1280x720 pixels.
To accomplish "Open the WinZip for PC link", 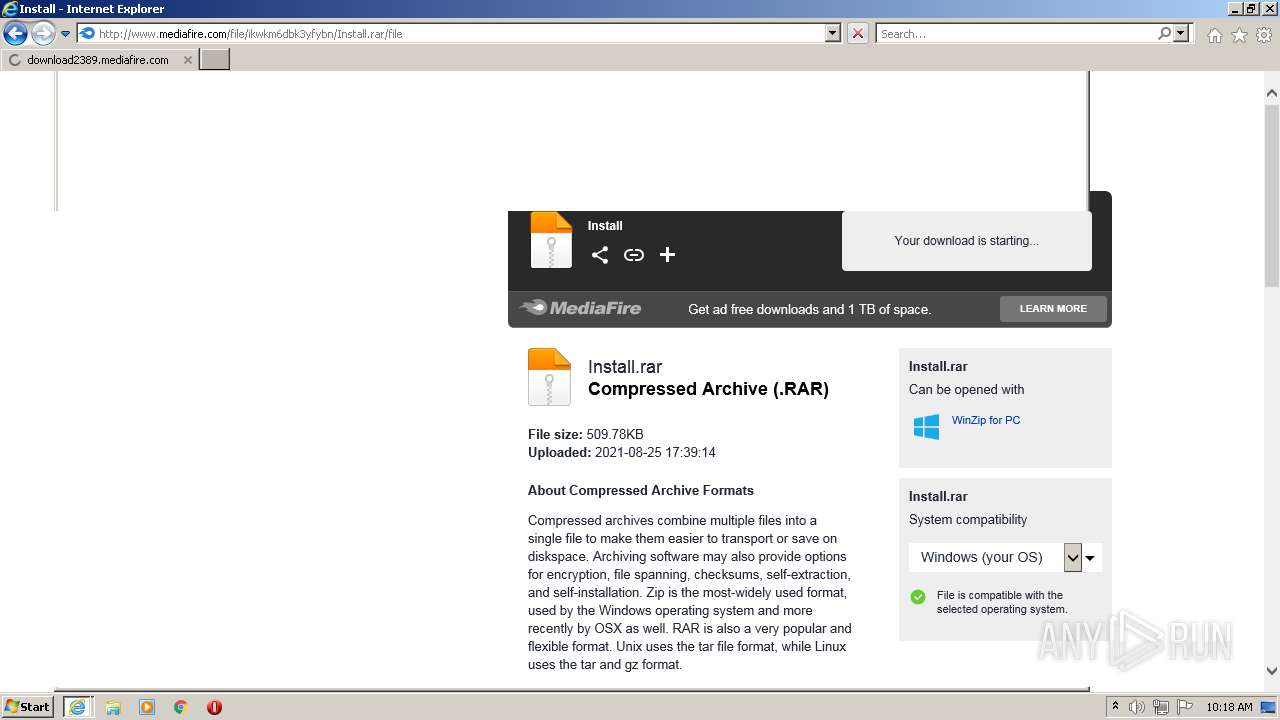I will [x=986, y=420].
